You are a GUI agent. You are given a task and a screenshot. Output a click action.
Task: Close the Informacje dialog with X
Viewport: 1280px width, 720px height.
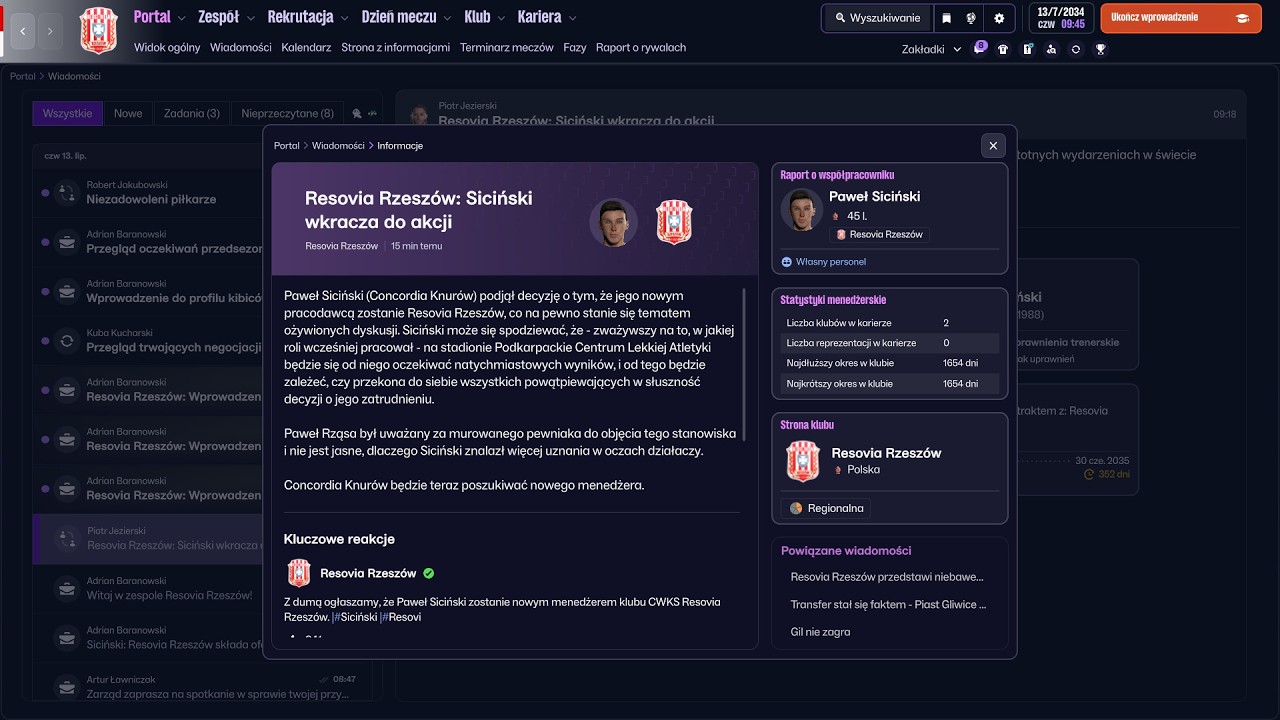[x=993, y=146]
